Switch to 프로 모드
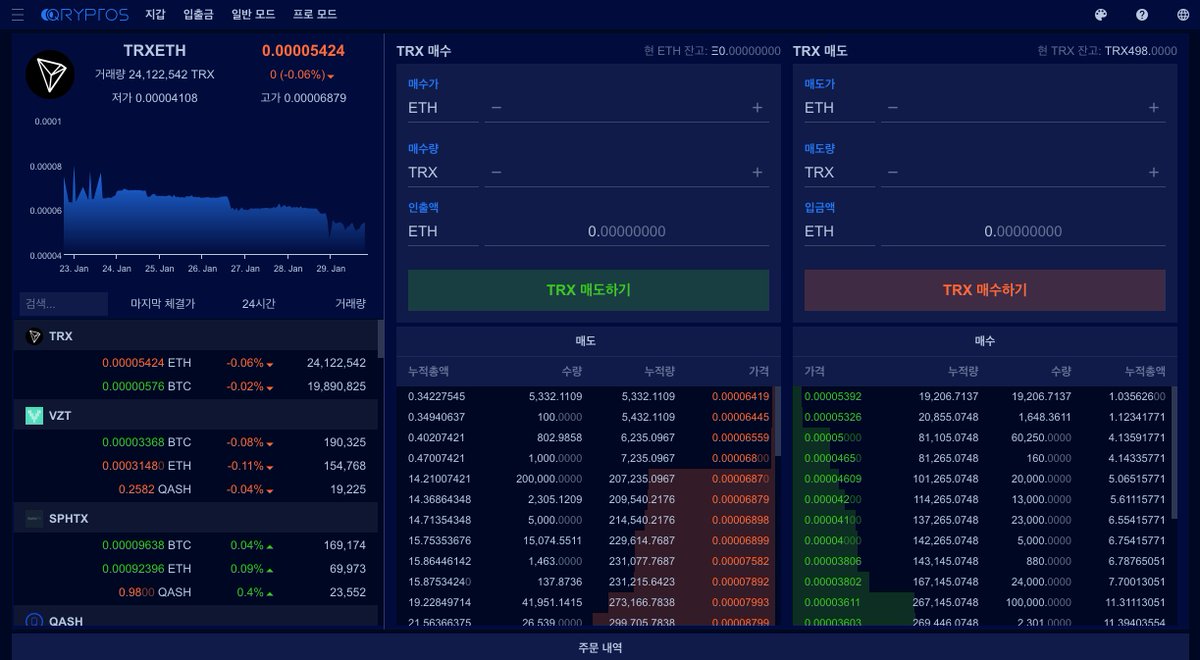This screenshot has height=660, width=1200. coord(315,15)
